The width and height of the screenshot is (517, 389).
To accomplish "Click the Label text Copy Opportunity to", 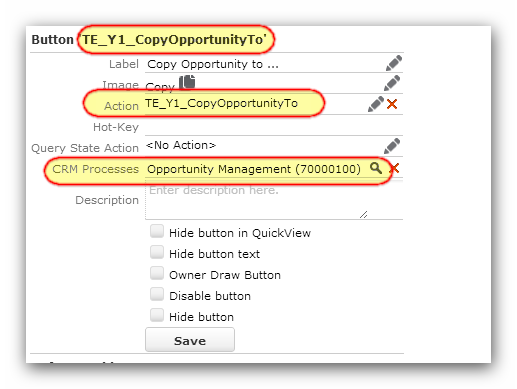I will pyautogui.click(x=213, y=64).
